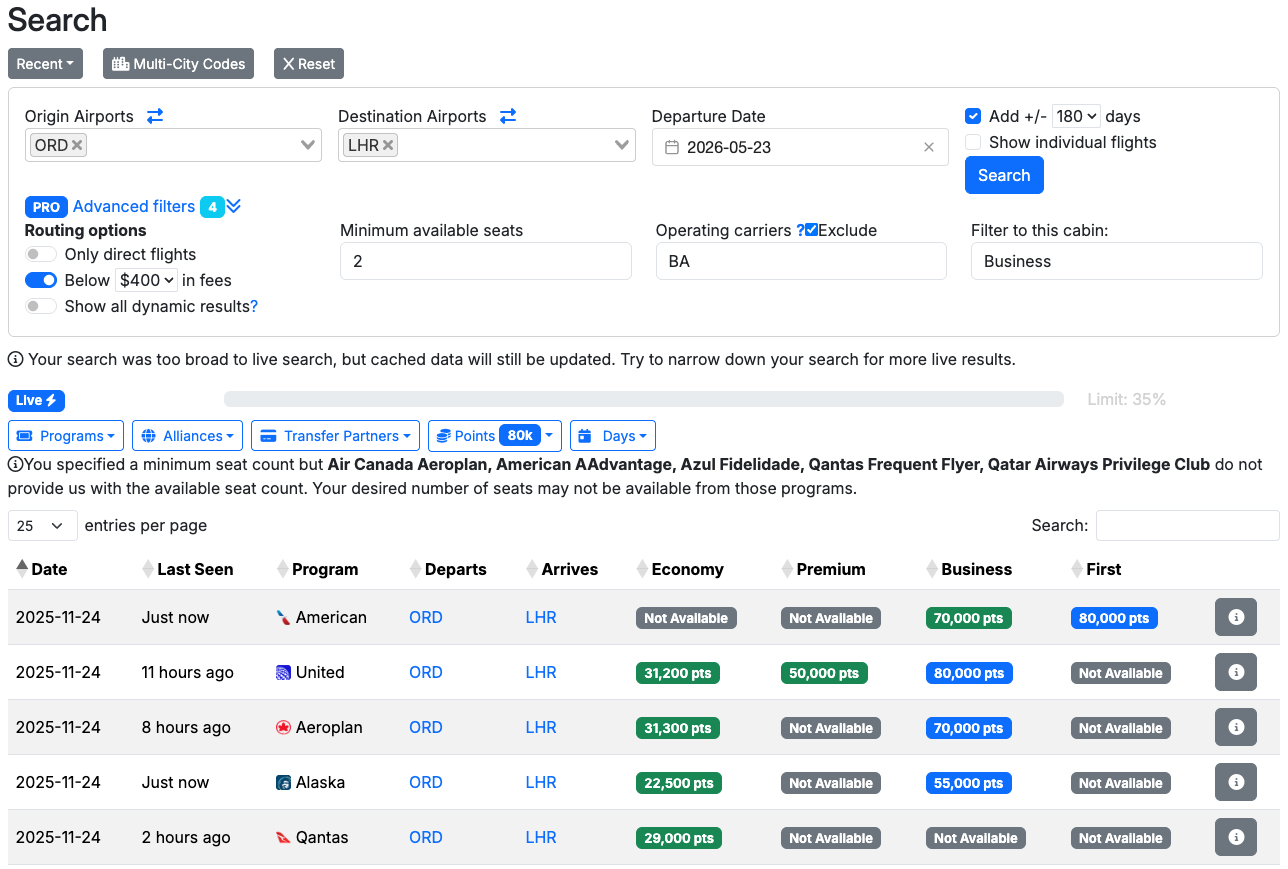Image resolution: width=1288 pixels, height=869 pixels.
Task: Click the info icon on the American row
Action: pos(1235,617)
